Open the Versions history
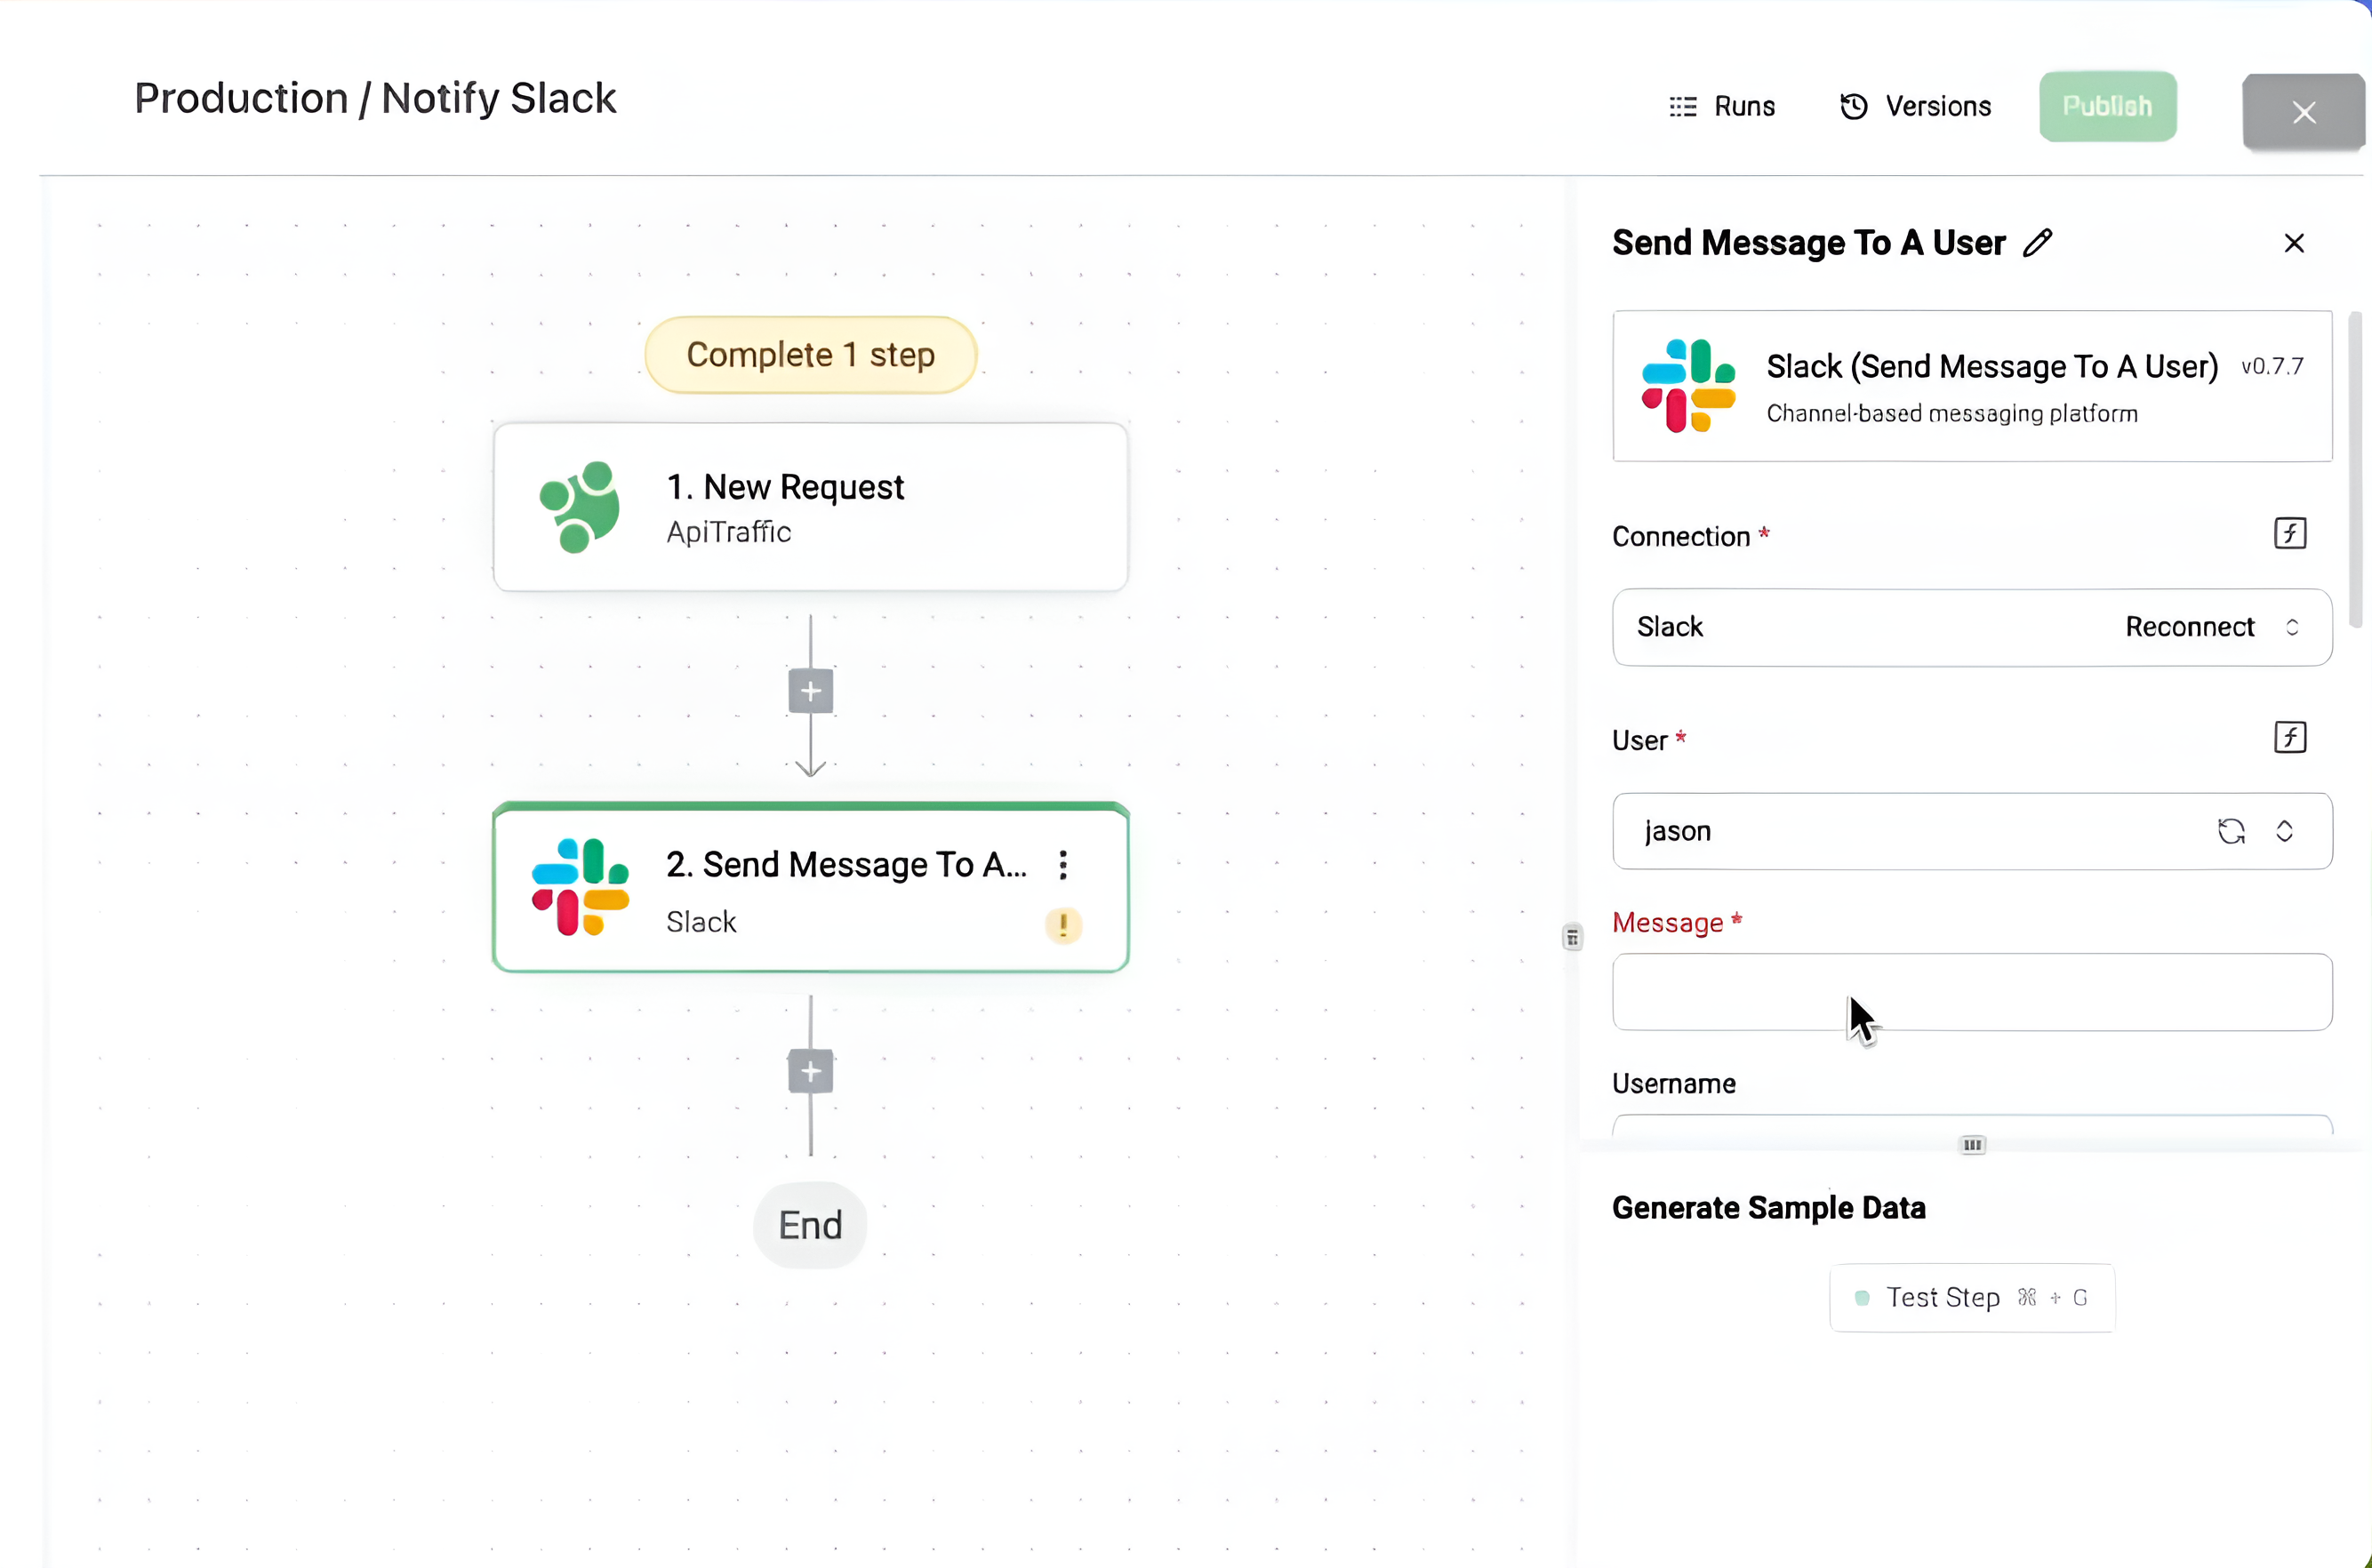This screenshot has width=2372, height=1568. (x=1915, y=106)
